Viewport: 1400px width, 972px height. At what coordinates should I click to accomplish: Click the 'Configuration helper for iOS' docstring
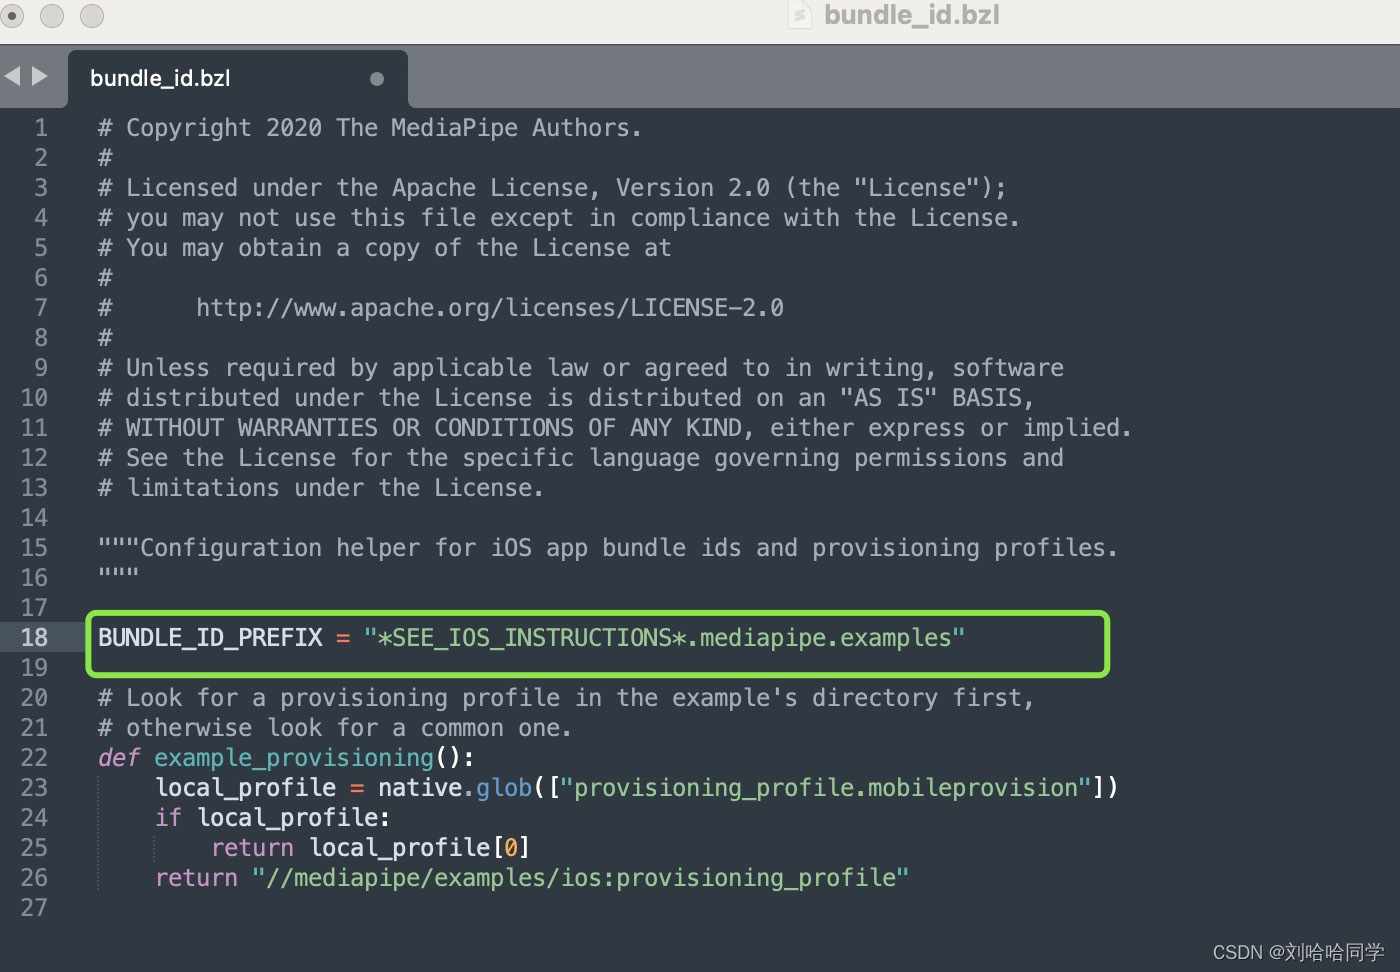[608, 548]
